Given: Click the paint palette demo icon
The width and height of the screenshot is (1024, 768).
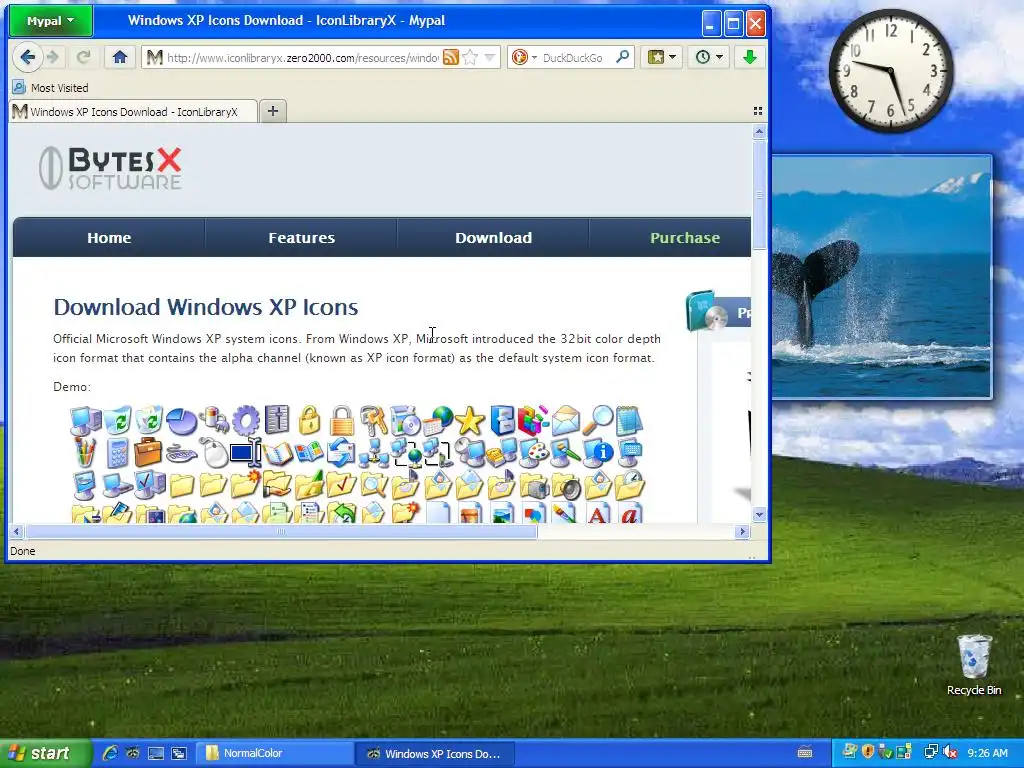Looking at the screenshot, I should [534, 452].
